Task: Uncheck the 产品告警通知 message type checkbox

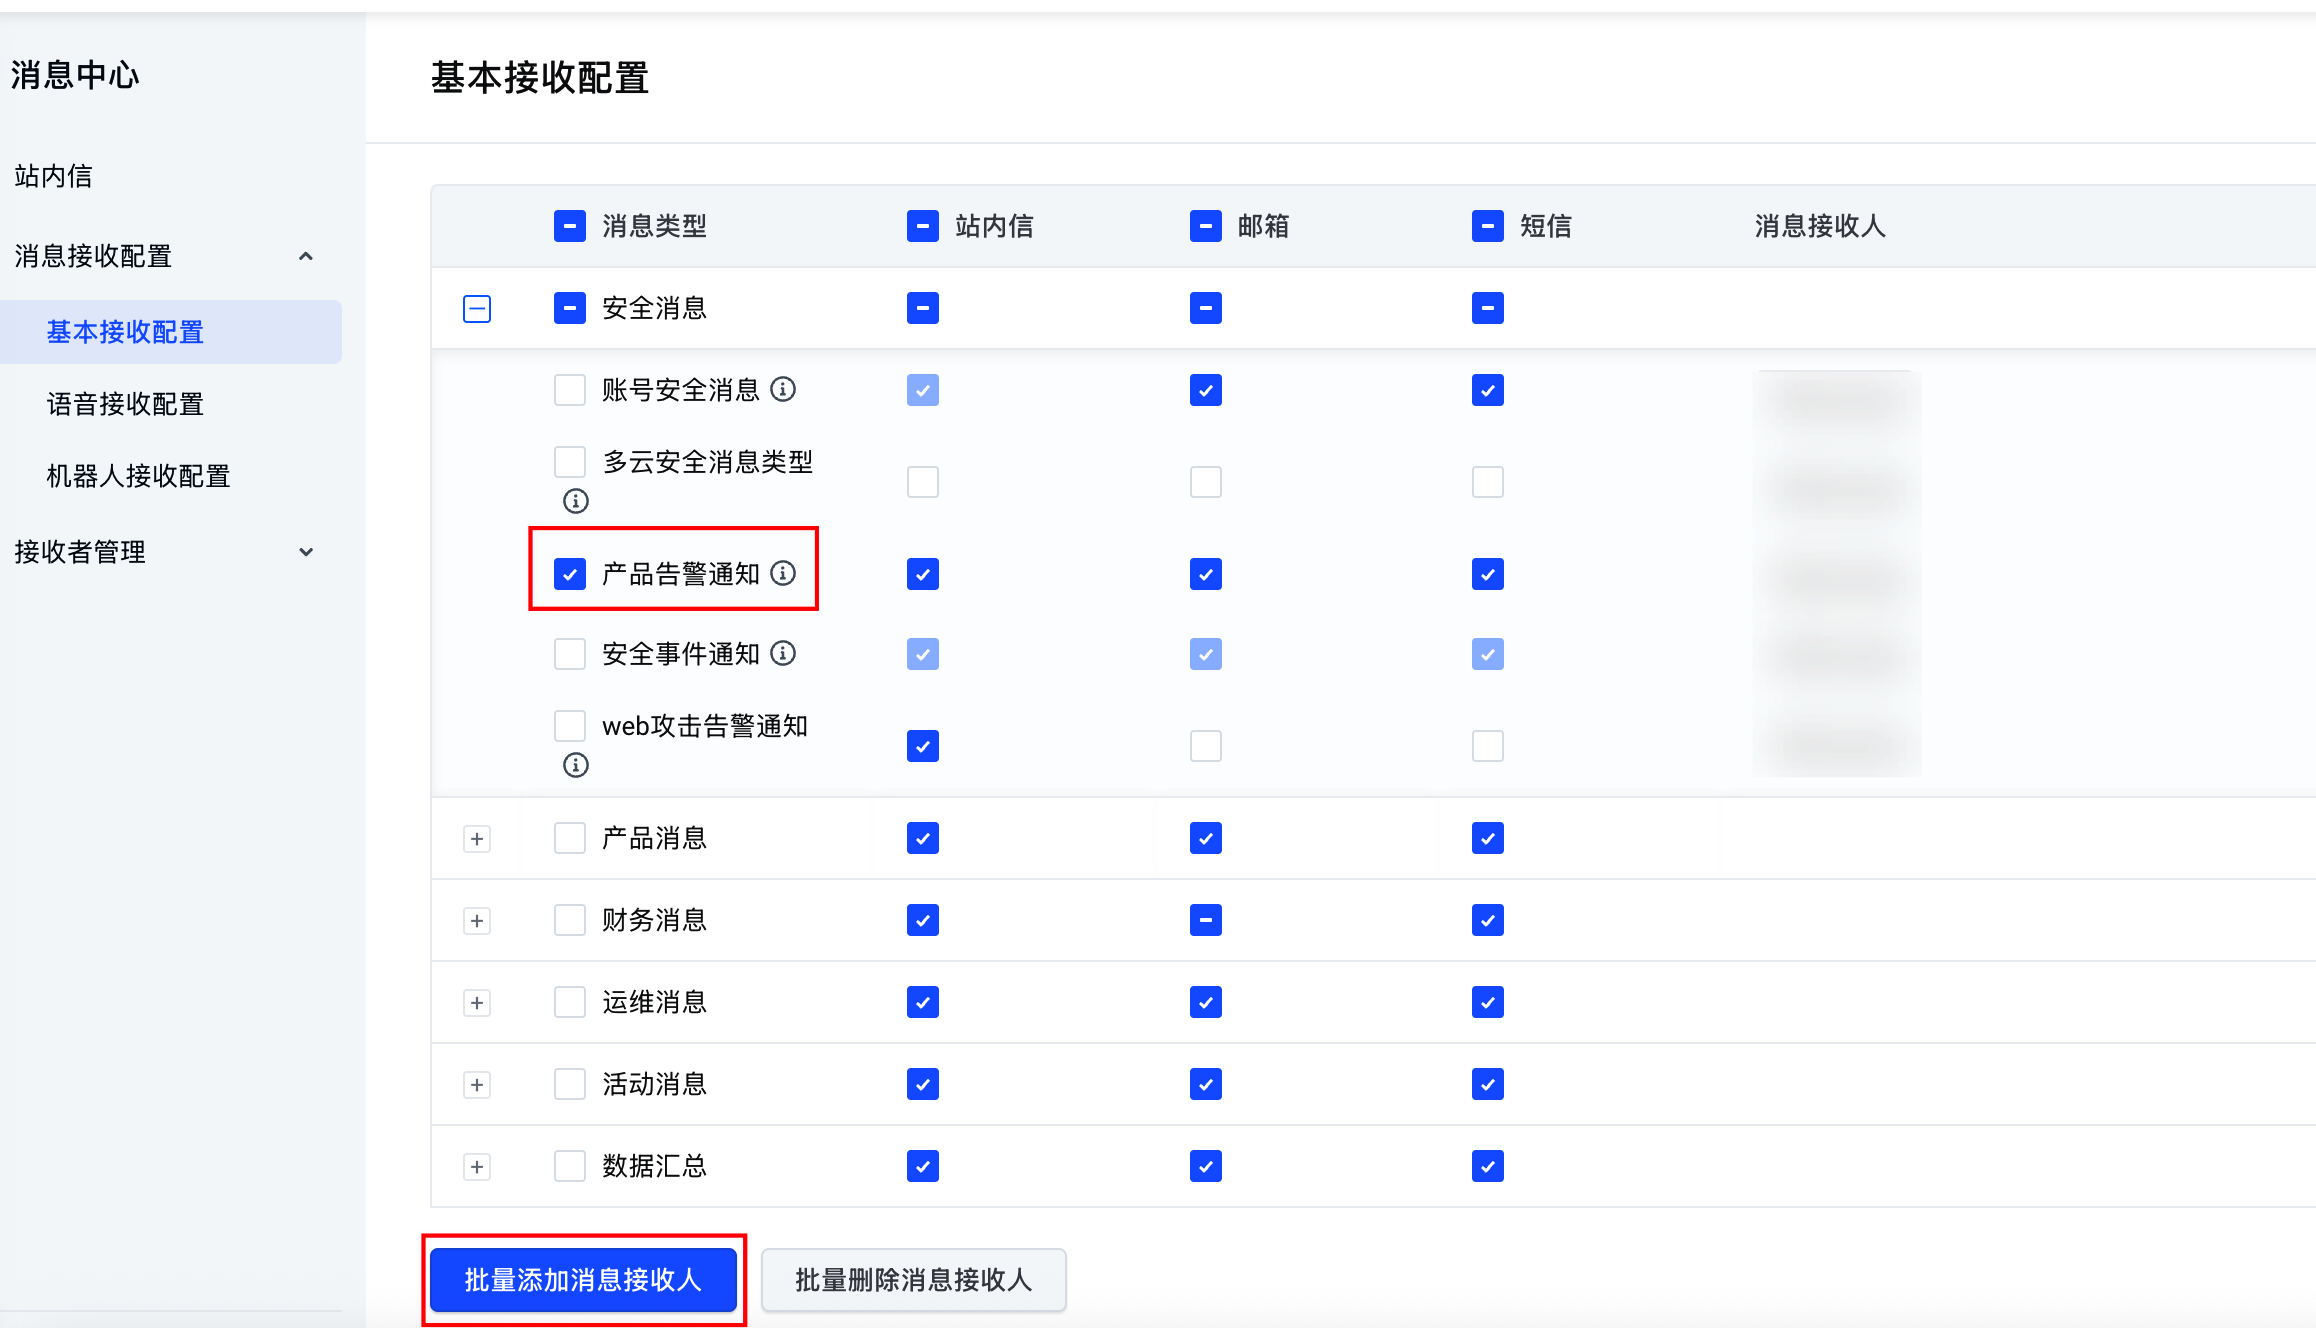Action: point(570,574)
